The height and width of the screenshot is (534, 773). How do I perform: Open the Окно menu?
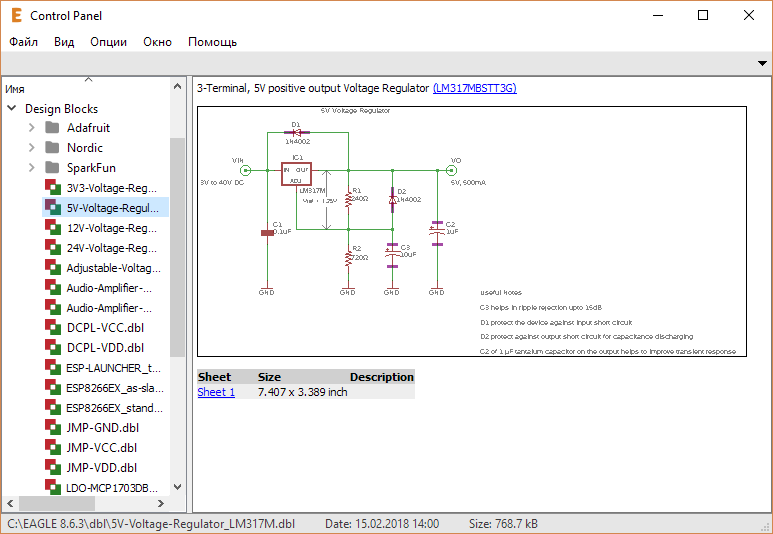pos(157,42)
